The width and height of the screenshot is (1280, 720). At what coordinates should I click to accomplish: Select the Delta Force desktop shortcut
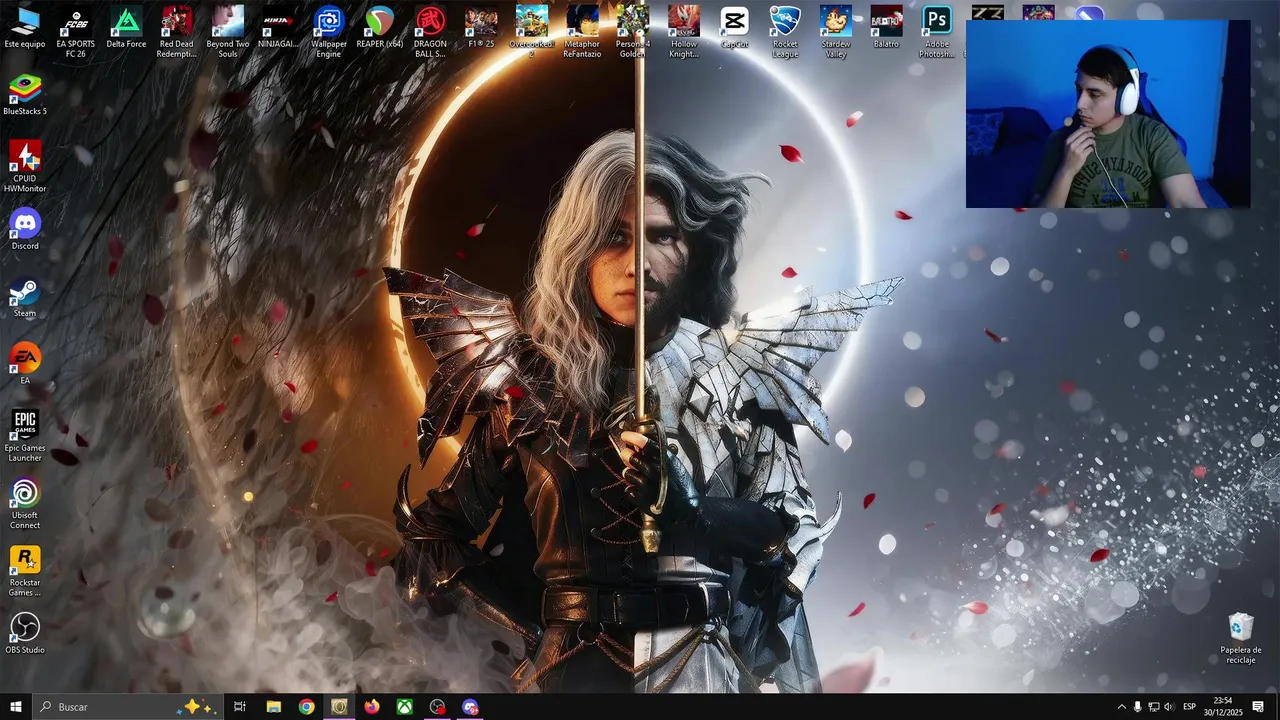tap(126, 28)
